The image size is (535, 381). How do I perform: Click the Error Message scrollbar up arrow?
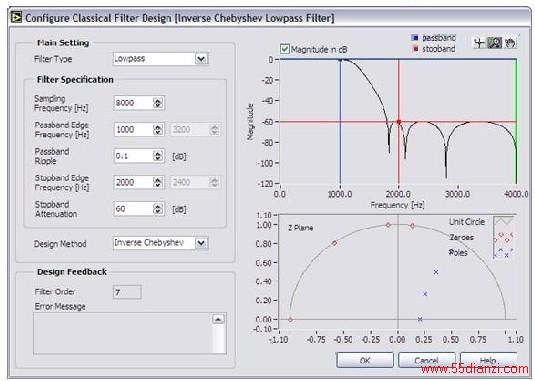pyautogui.click(x=218, y=319)
